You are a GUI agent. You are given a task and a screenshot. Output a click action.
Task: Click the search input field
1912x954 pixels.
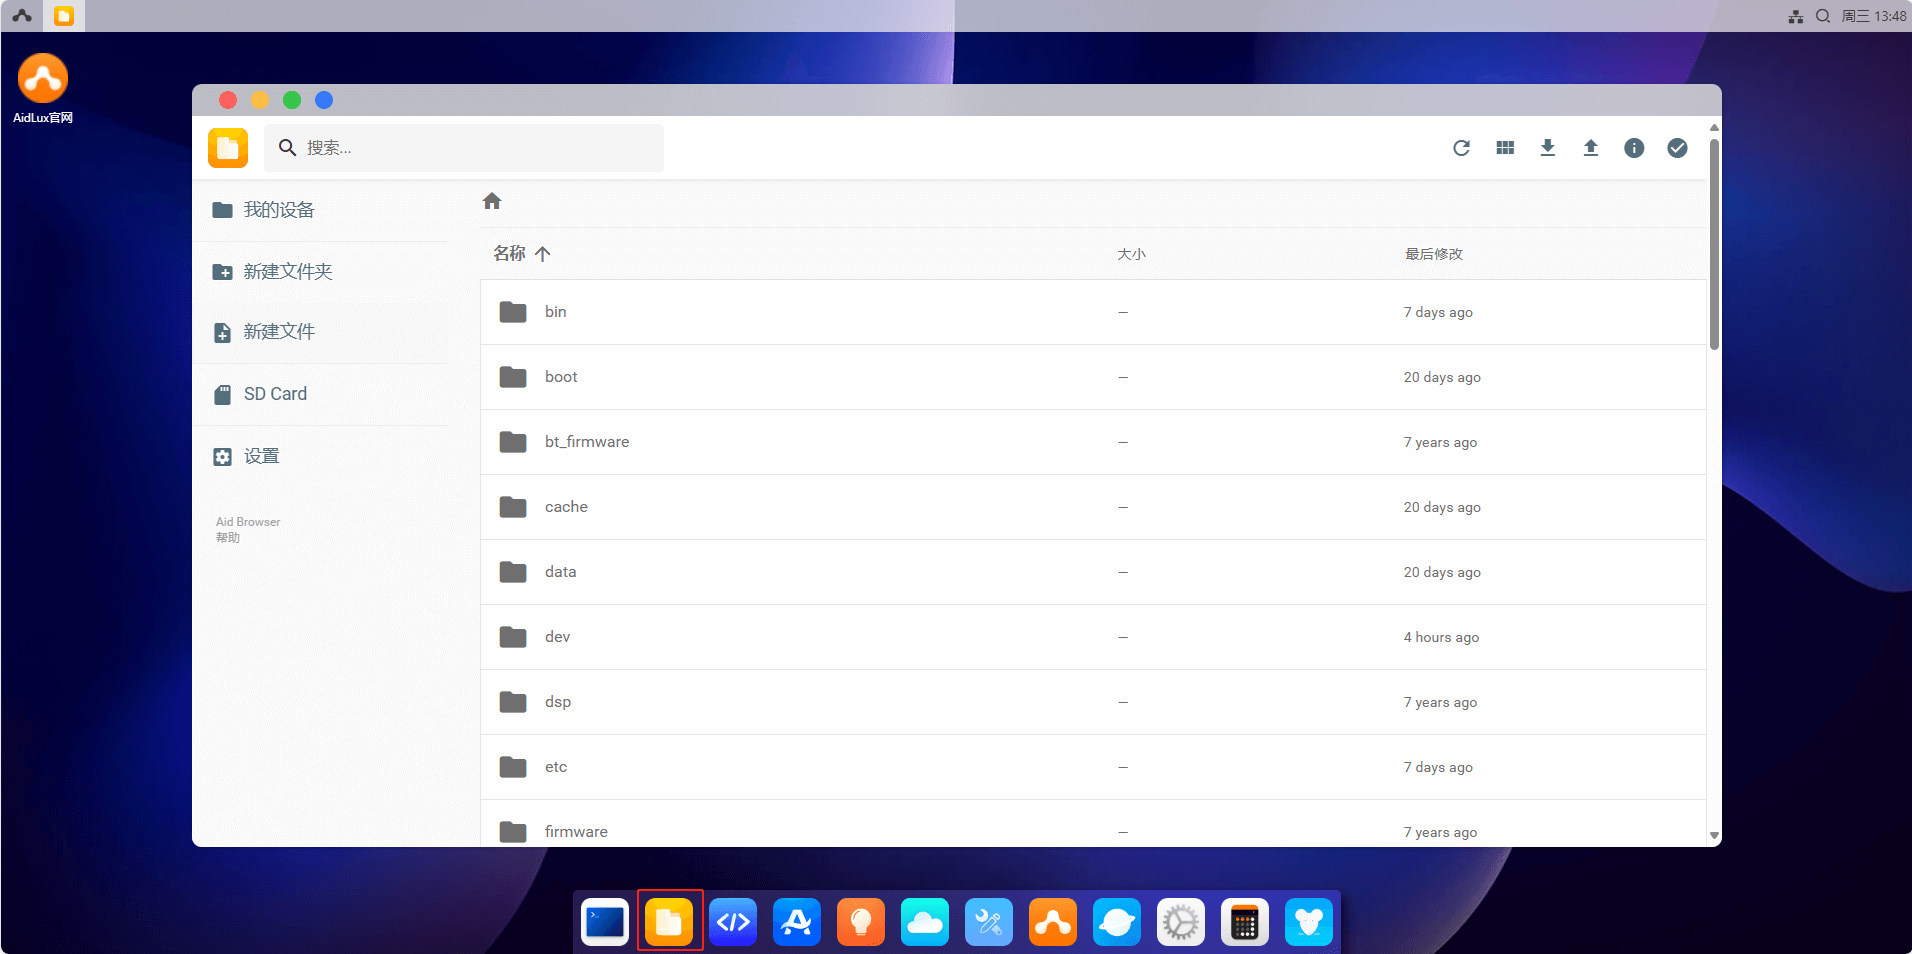pyautogui.click(x=480, y=148)
